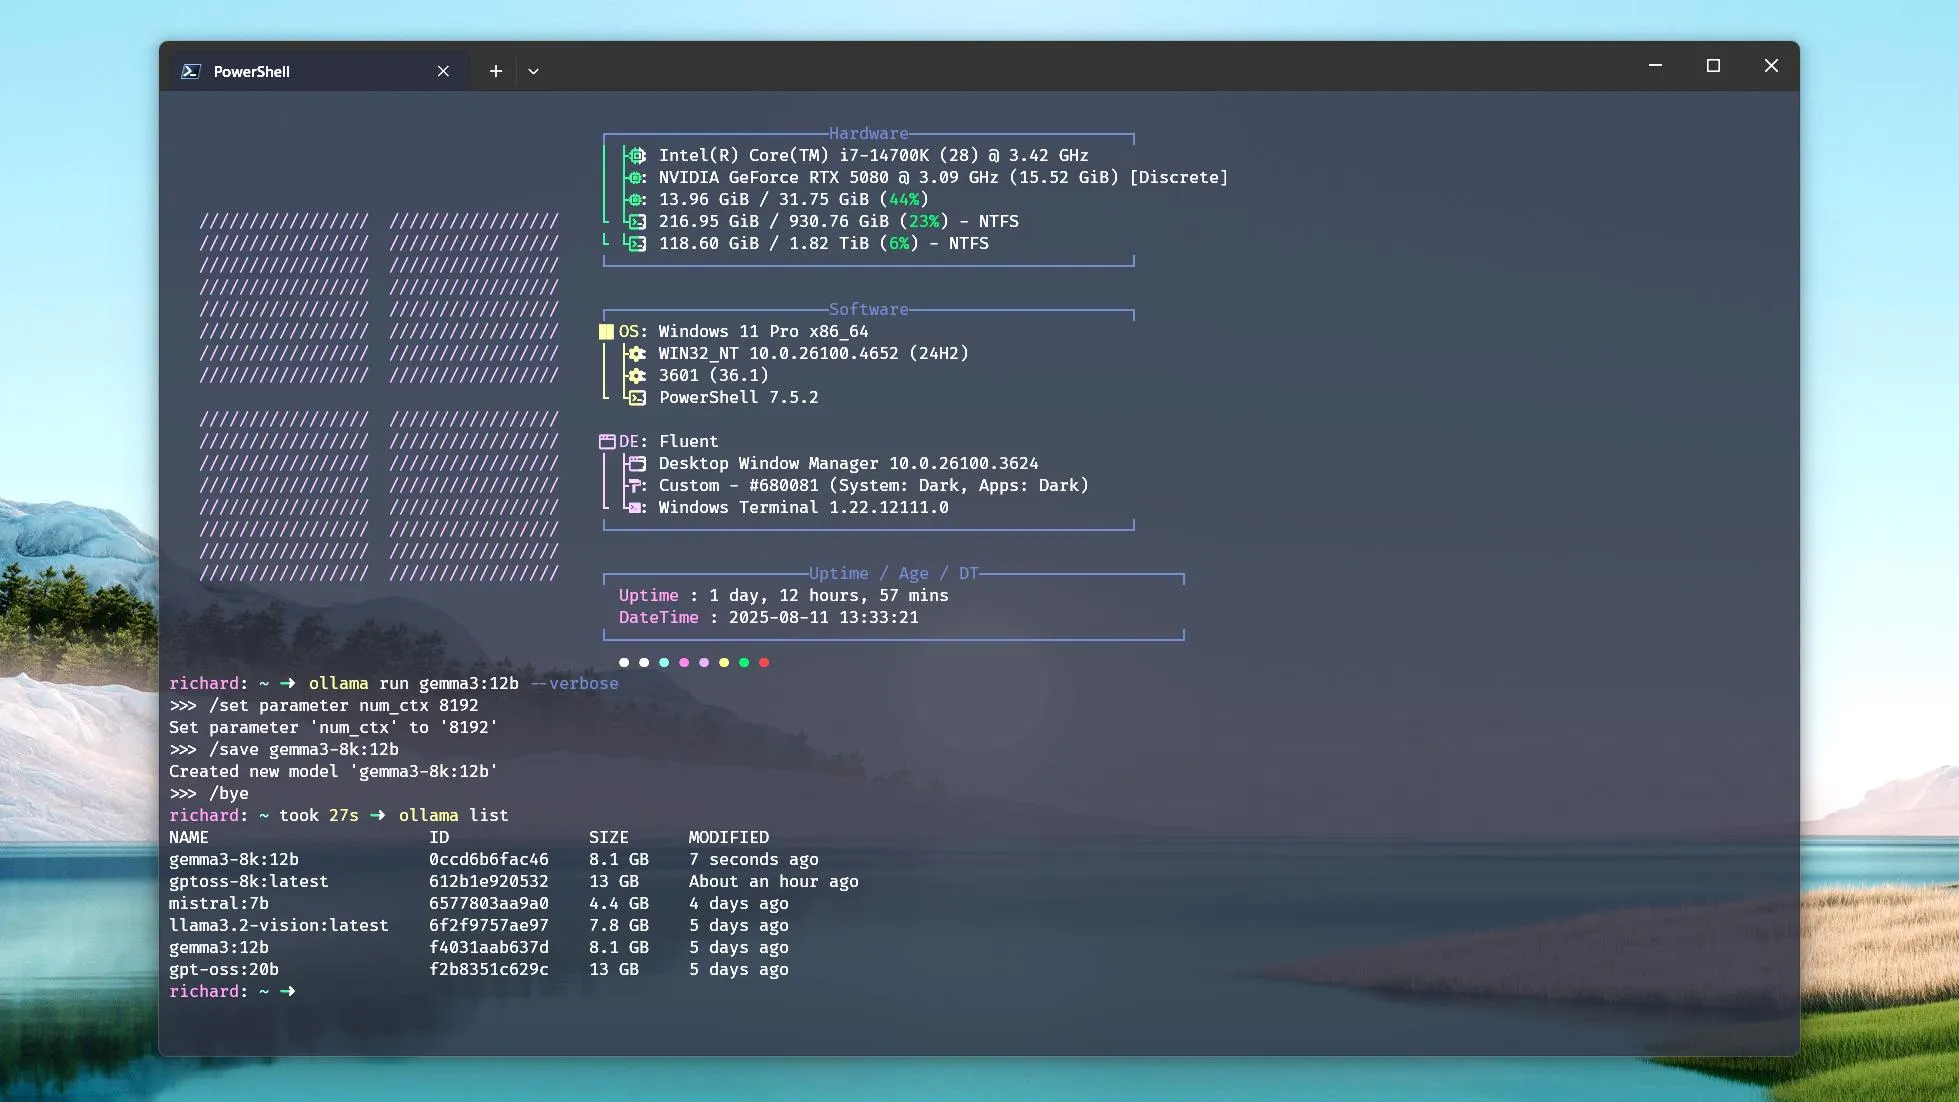Click the shell icon beside PowerShell 7.5.2
The height and width of the screenshot is (1102, 1959).
637,397
